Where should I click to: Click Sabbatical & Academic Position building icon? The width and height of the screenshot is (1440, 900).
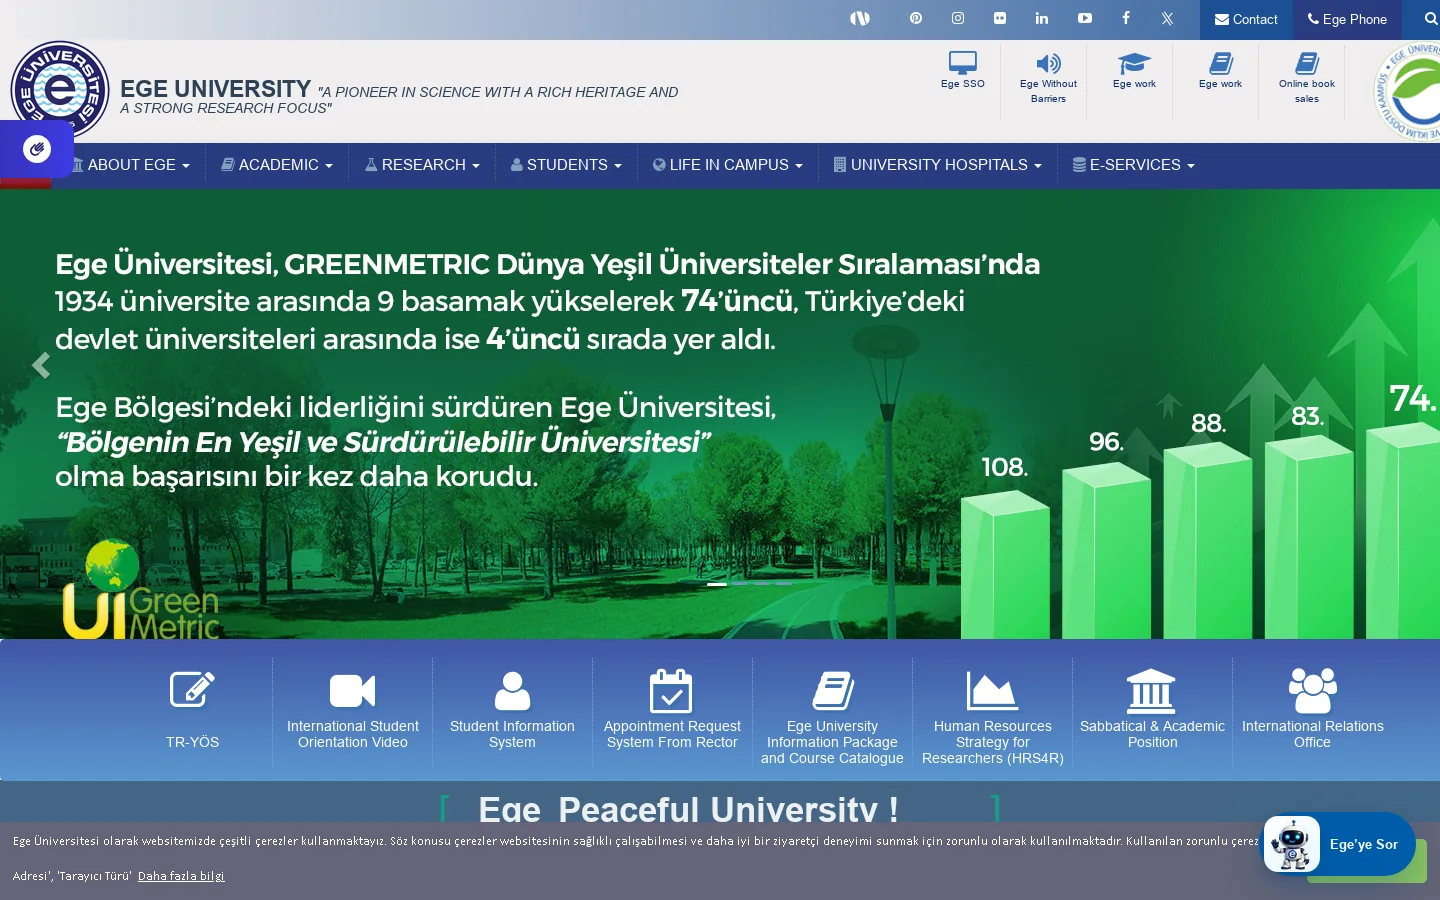pos(1151,691)
